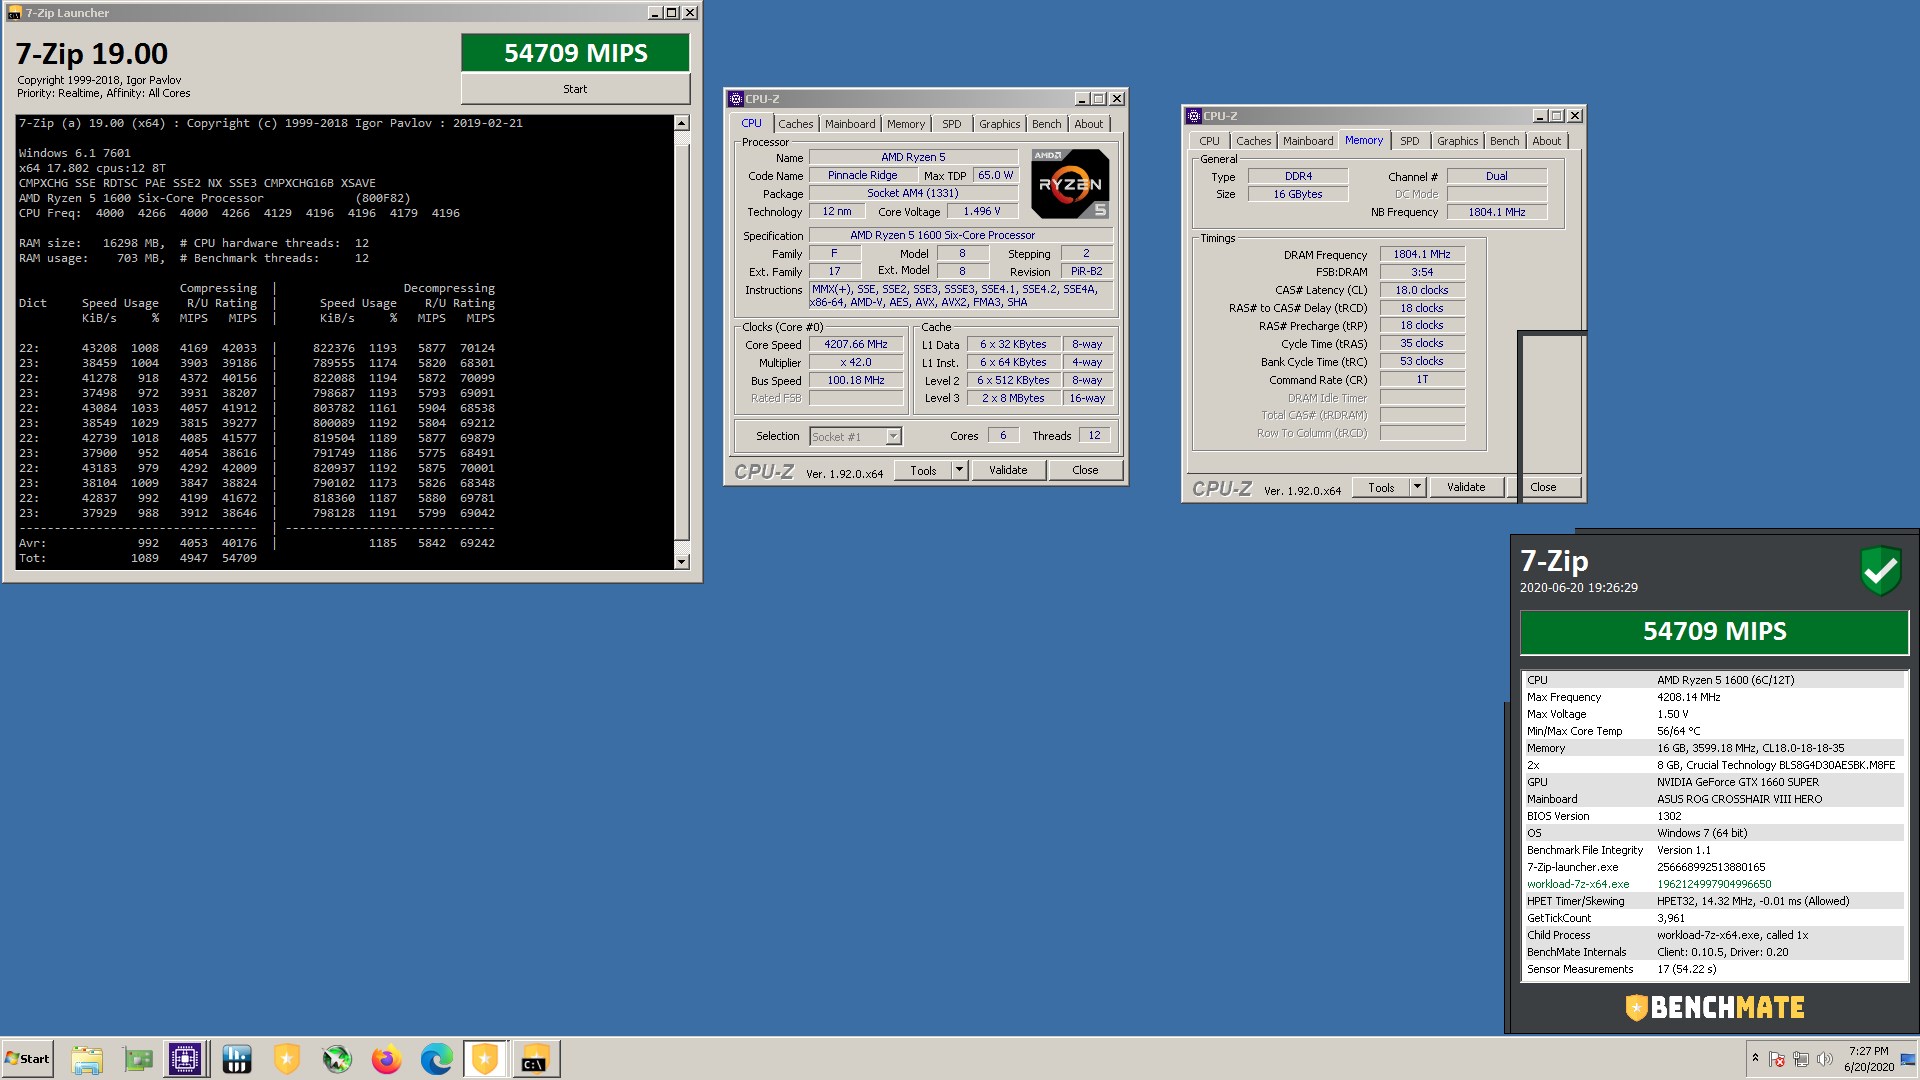Click the workload-7z-x64.exe row in BenchMate

(1713, 884)
